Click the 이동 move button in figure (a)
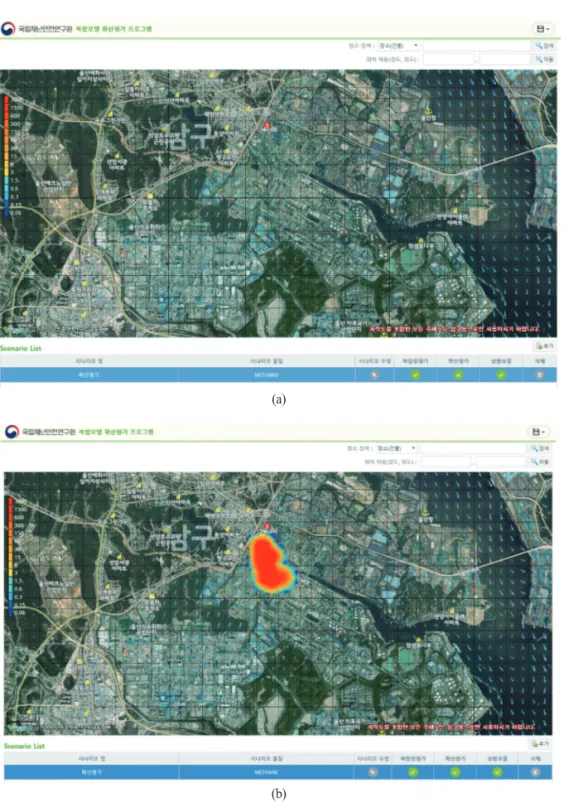The height and width of the screenshot is (807, 568). [x=544, y=59]
